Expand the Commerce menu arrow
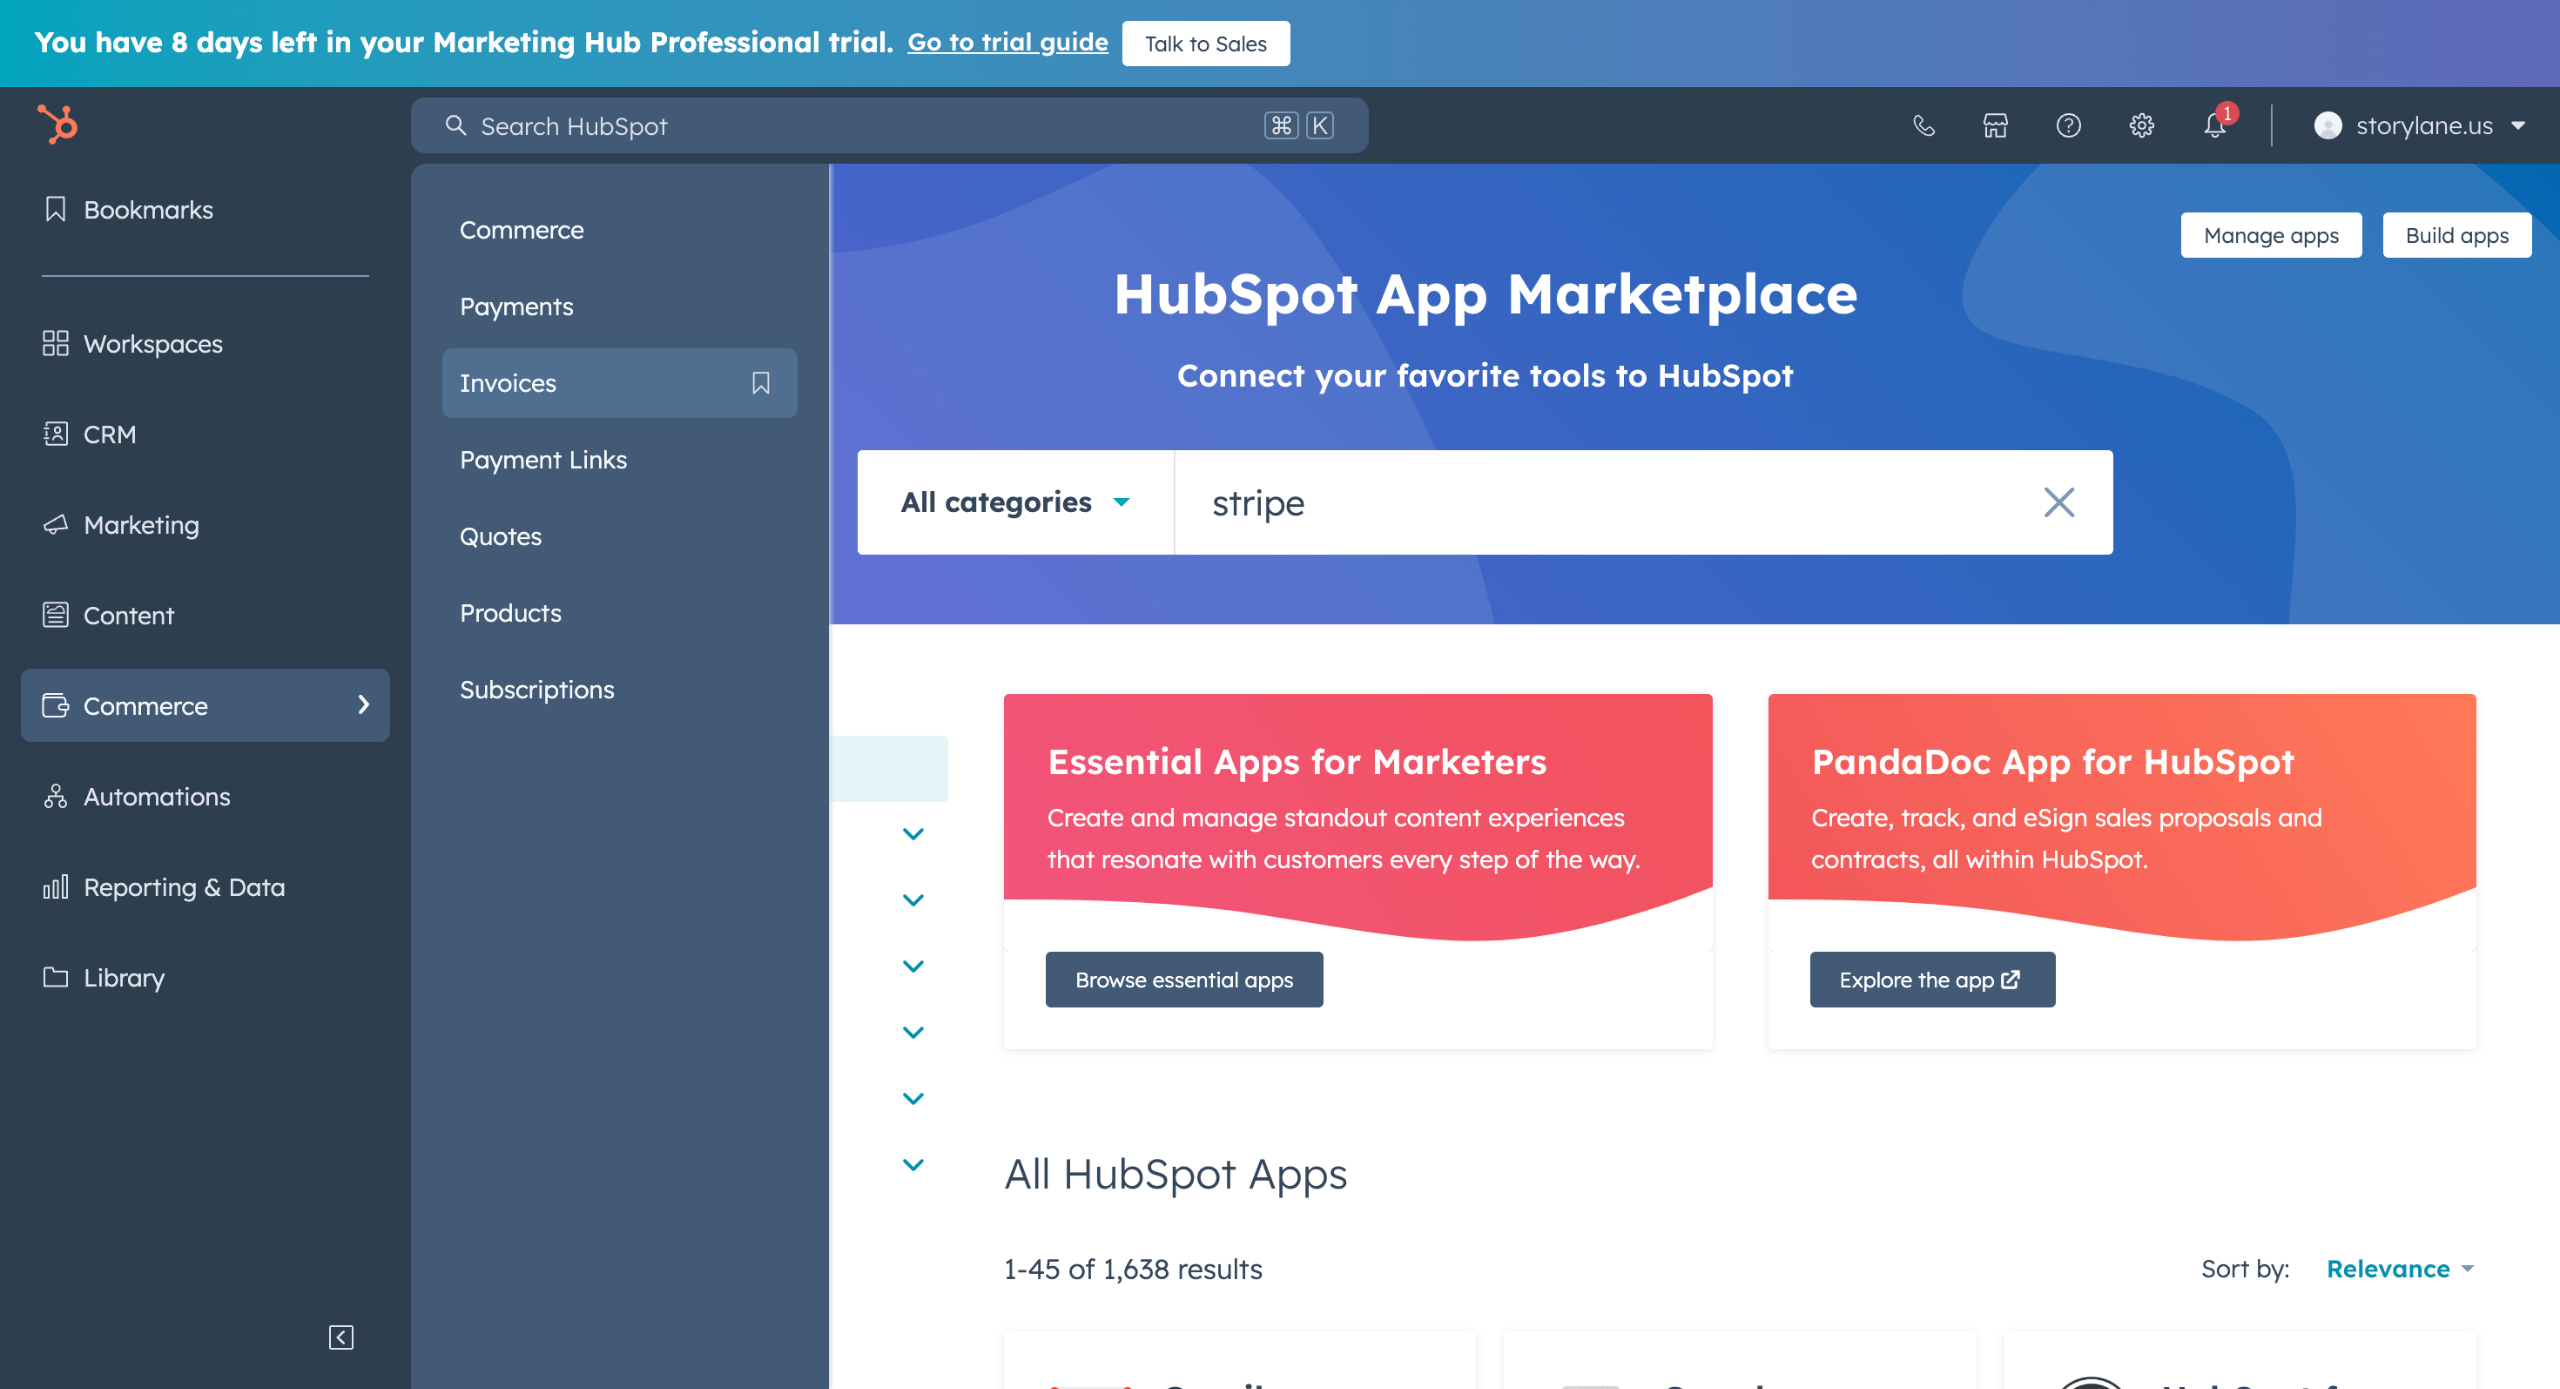2560x1389 pixels. 363,705
